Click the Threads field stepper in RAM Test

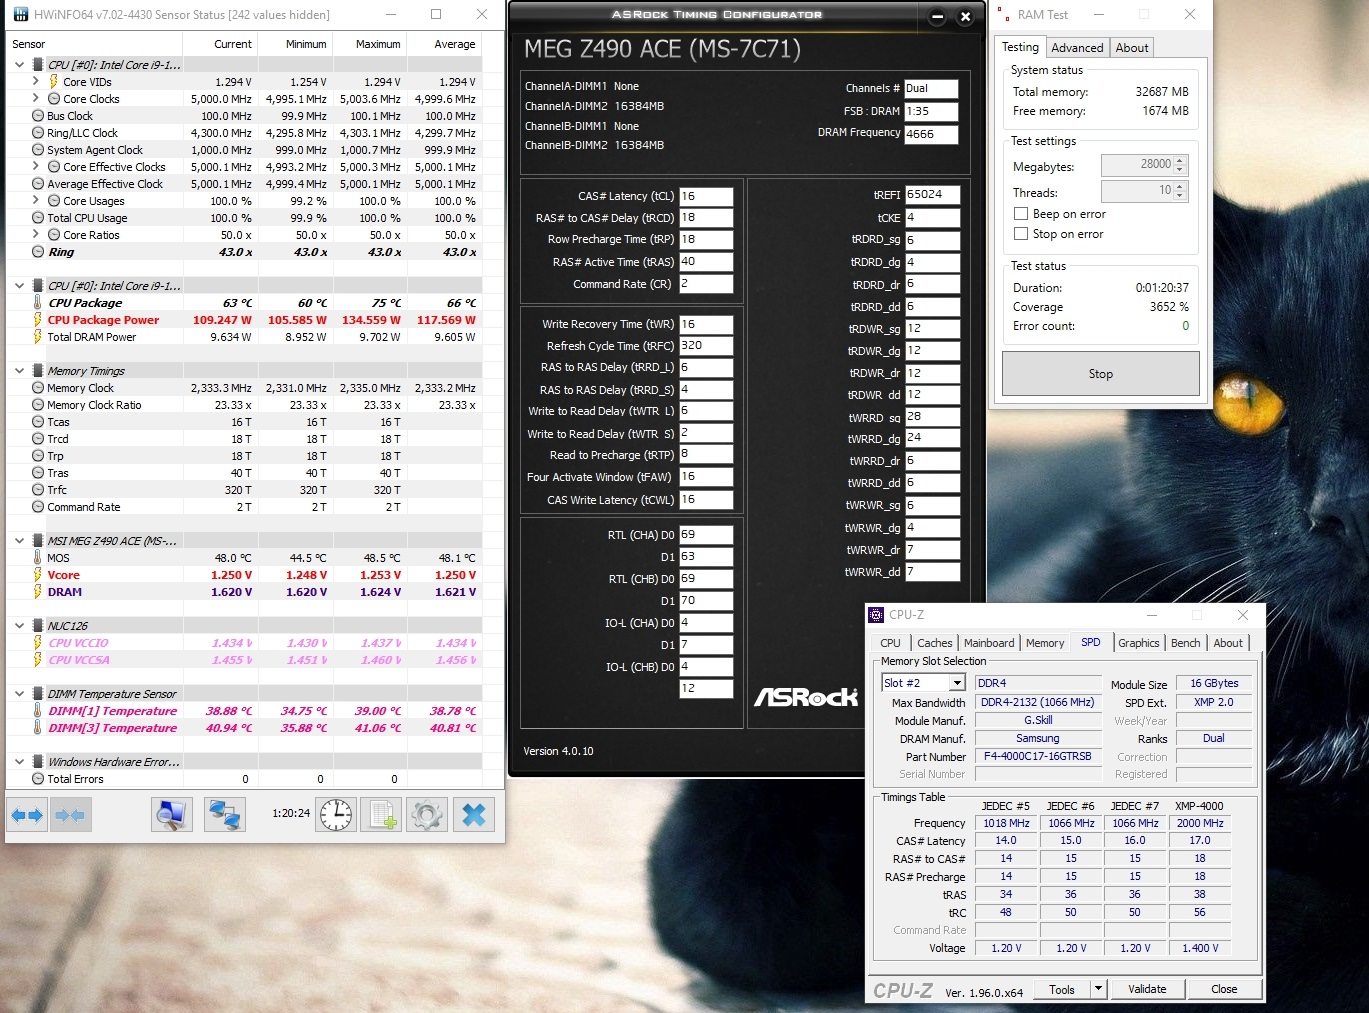[1180, 190]
